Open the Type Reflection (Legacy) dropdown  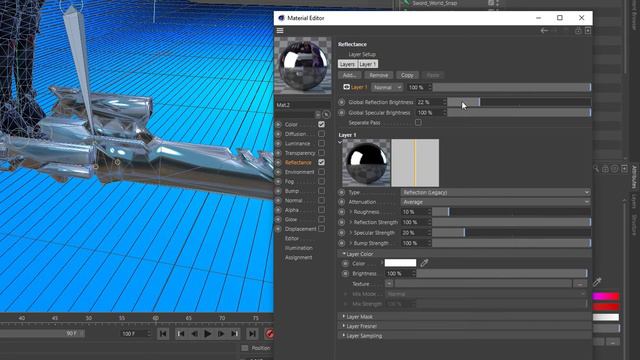coord(496,192)
